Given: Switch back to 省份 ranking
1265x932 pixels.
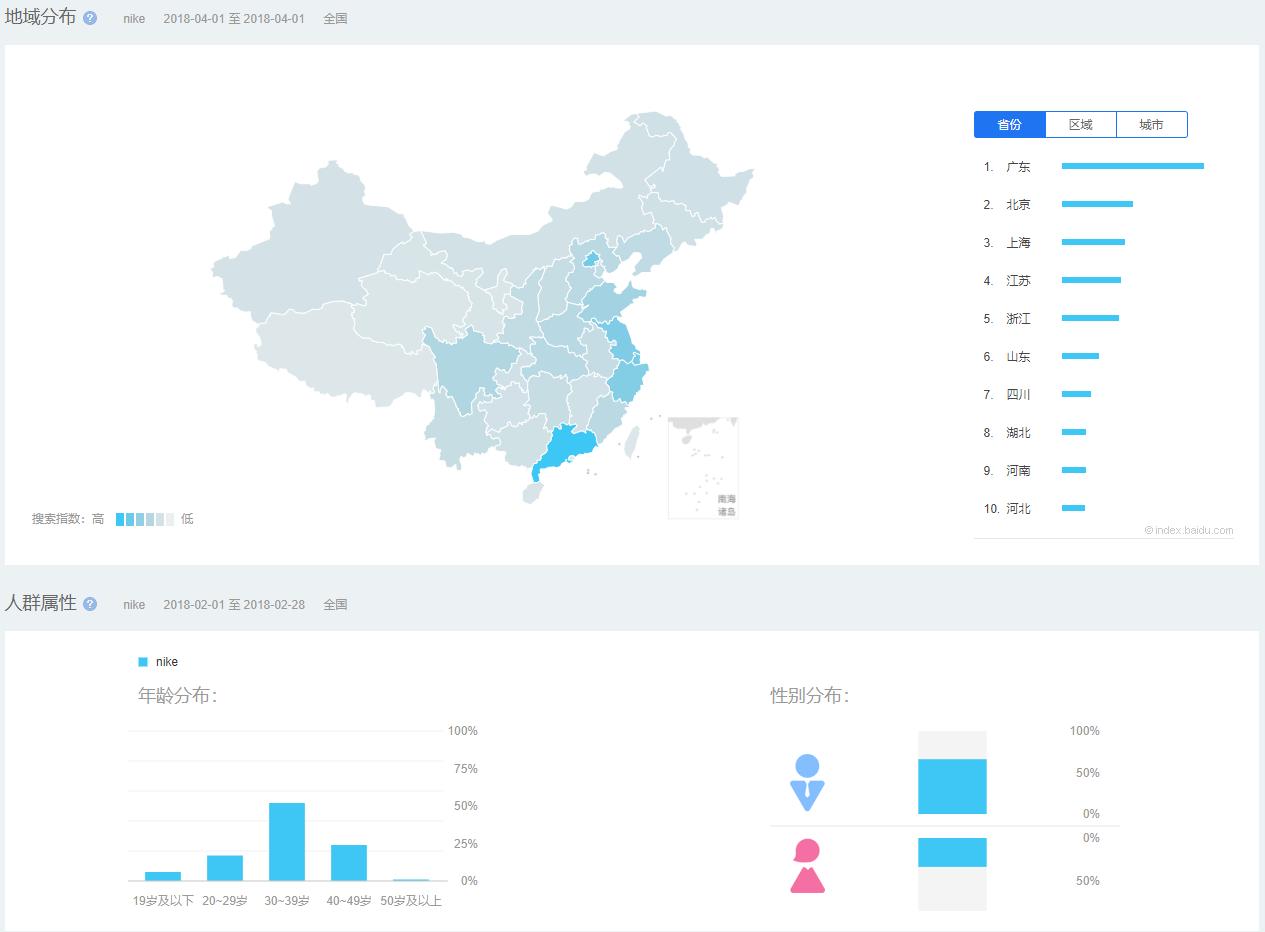Looking at the screenshot, I should click(1009, 124).
